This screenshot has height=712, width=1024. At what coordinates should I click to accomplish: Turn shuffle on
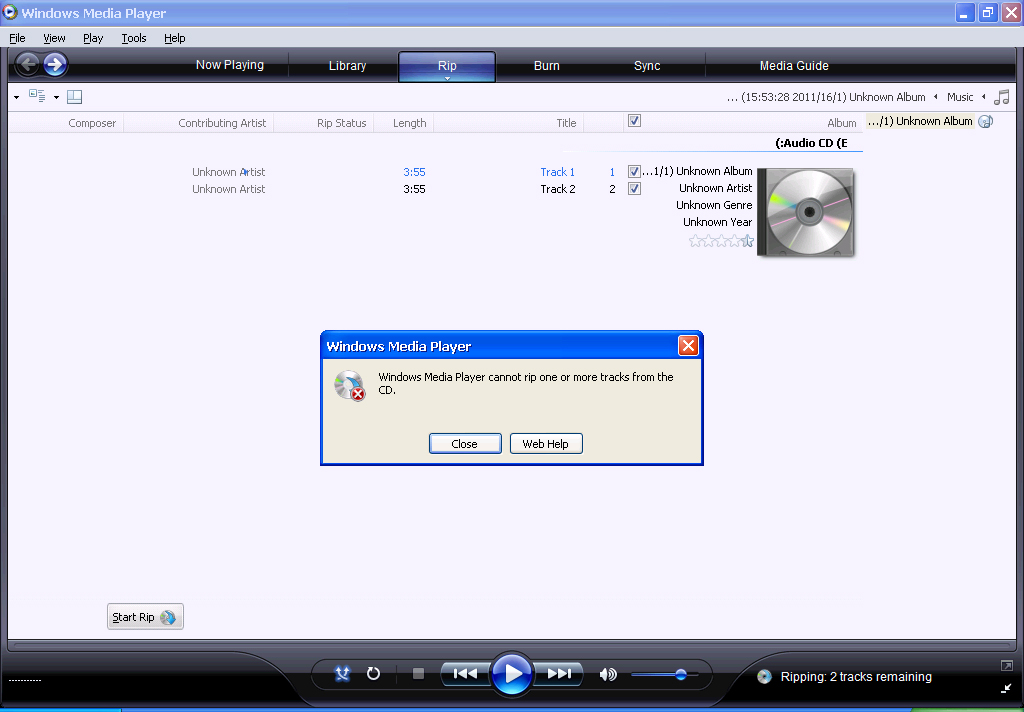(342, 673)
